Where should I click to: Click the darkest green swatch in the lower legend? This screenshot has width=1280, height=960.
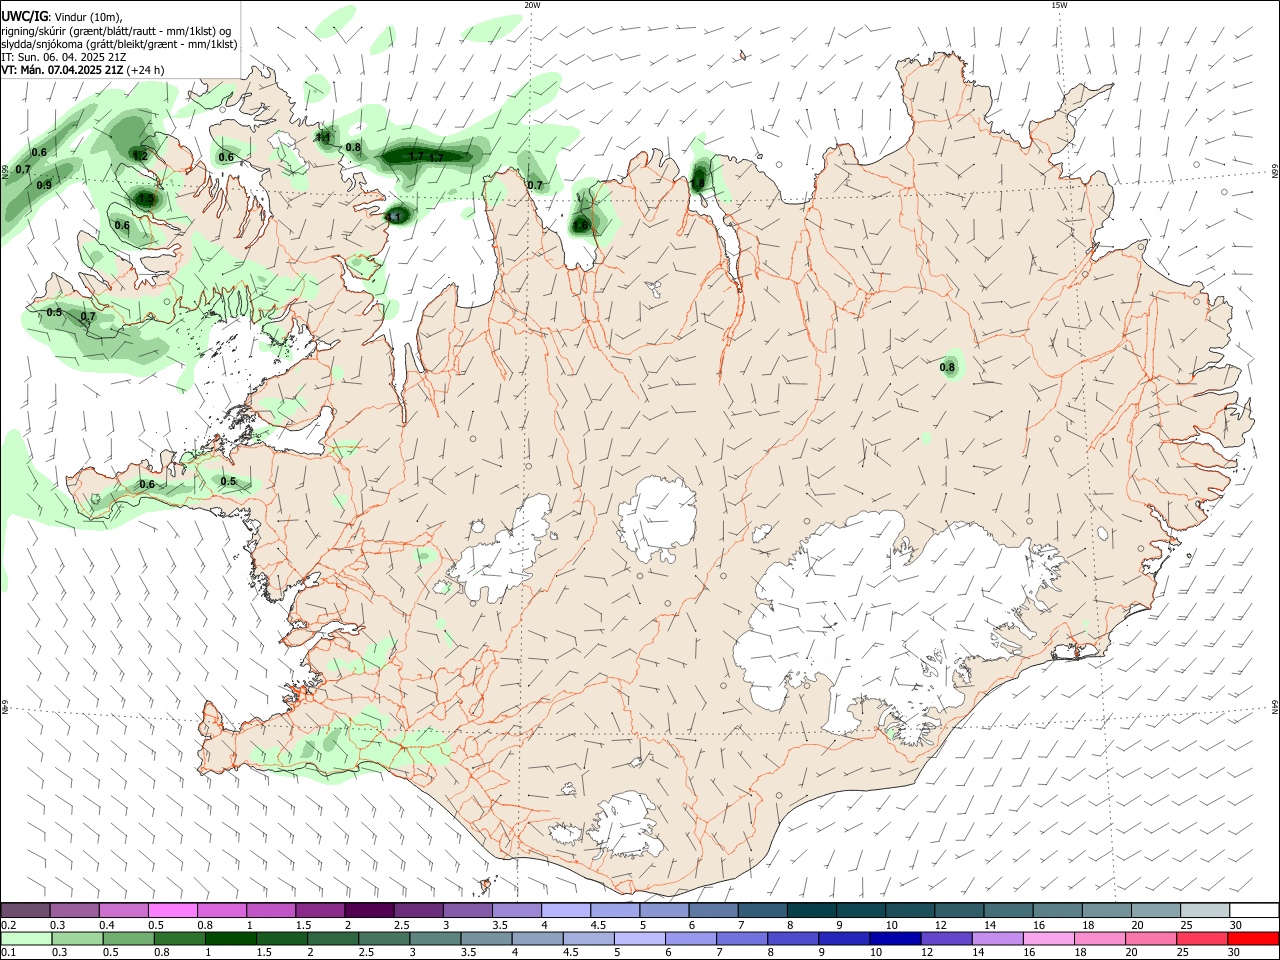click(232, 939)
